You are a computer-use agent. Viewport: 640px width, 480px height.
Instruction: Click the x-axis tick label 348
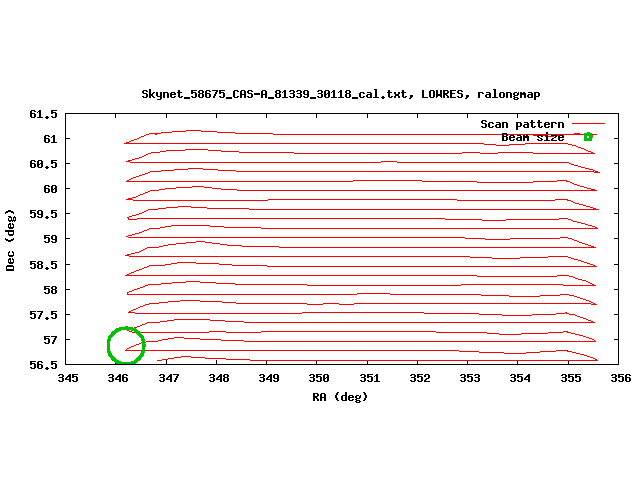tap(219, 378)
